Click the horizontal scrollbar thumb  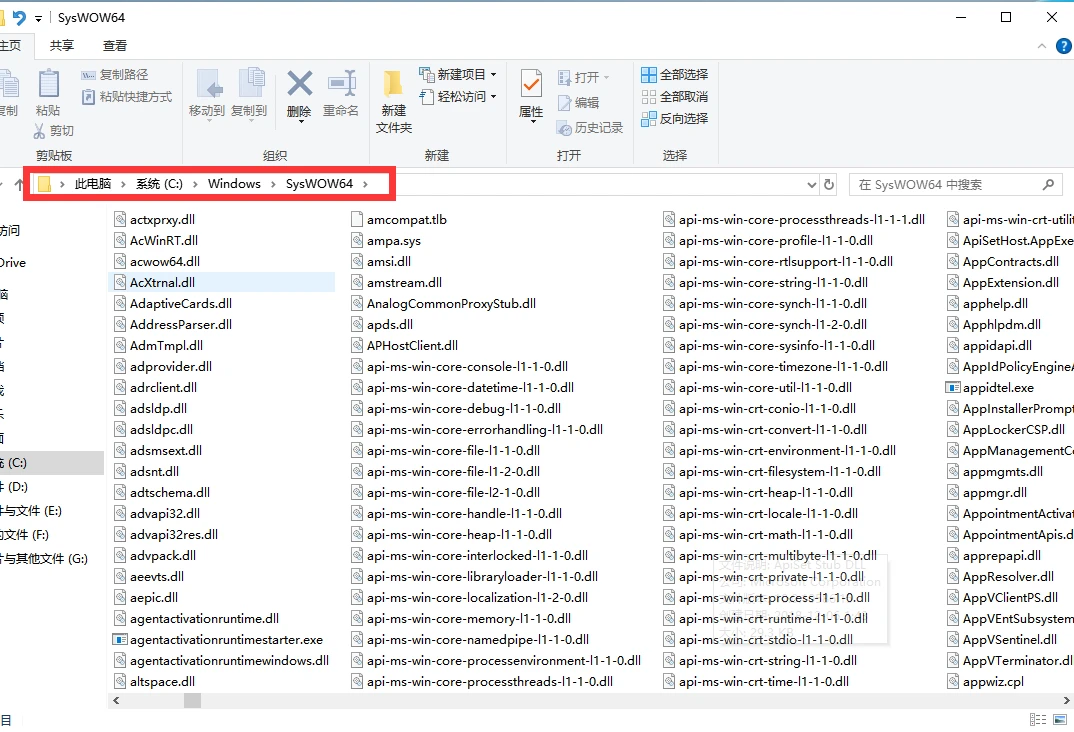point(192,701)
